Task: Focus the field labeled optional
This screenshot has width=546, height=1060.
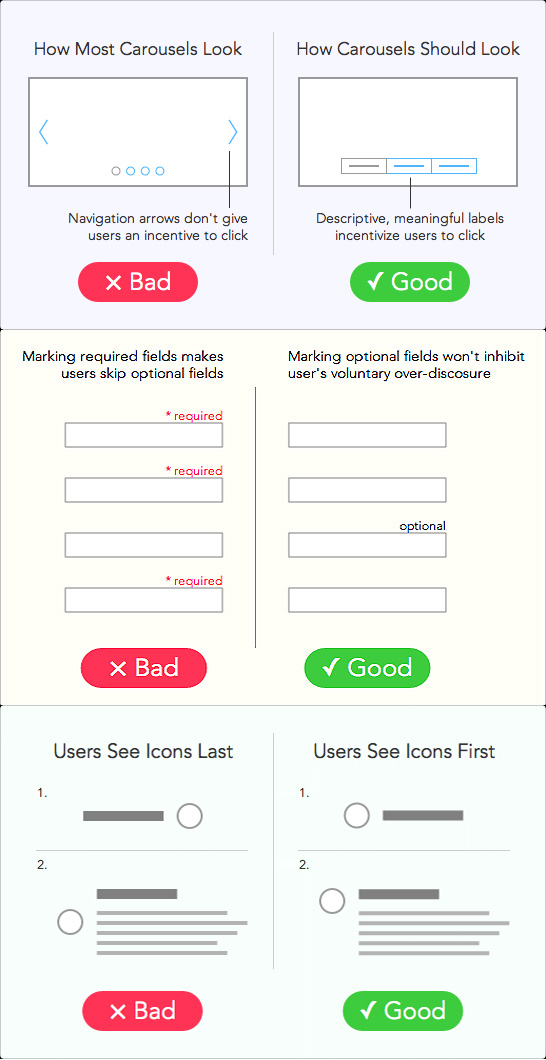Action: (367, 545)
